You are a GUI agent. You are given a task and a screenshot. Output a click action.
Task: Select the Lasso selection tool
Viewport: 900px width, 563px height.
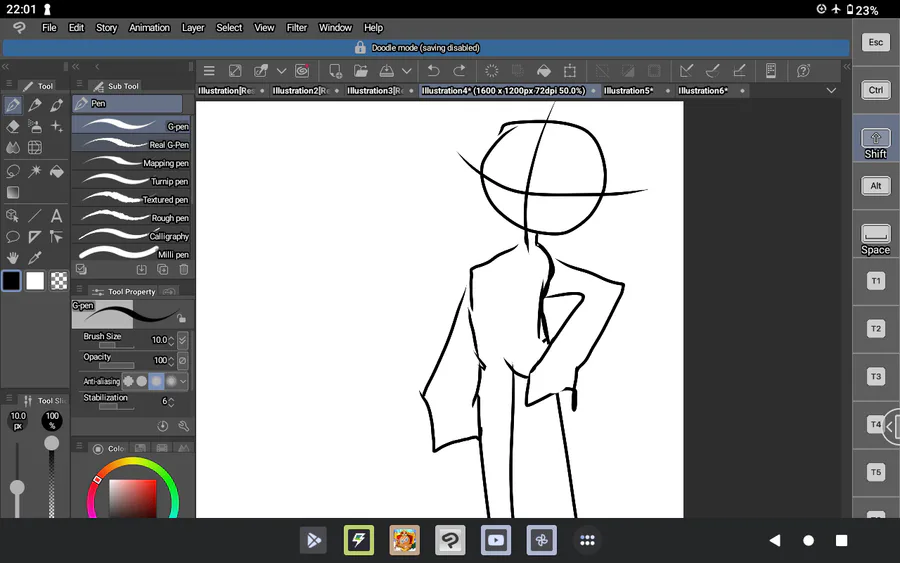pos(13,171)
